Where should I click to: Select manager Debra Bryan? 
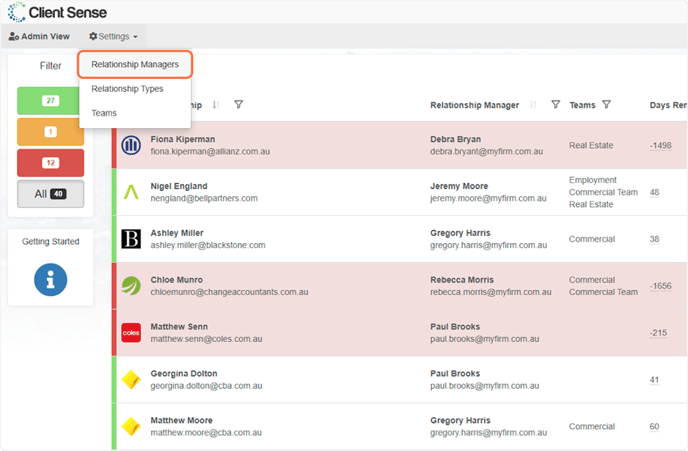[x=455, y=139]
